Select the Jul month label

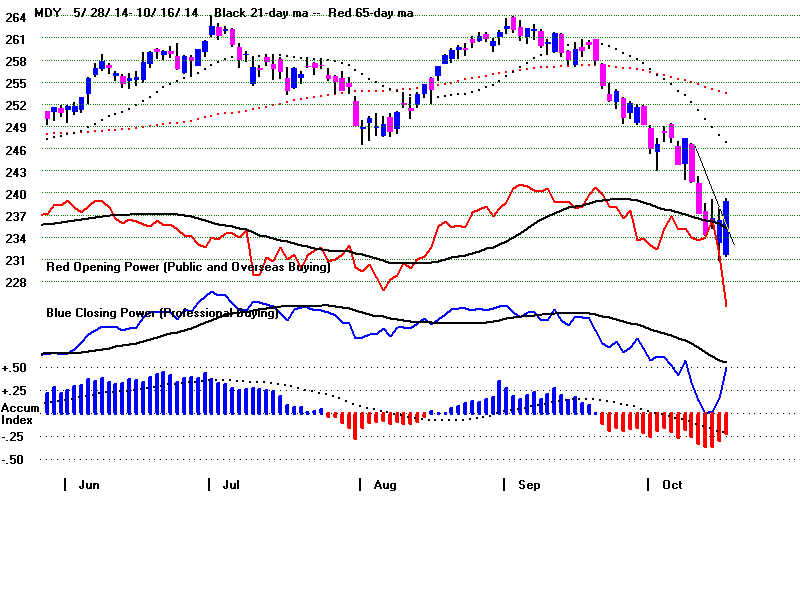coord(231,485)
